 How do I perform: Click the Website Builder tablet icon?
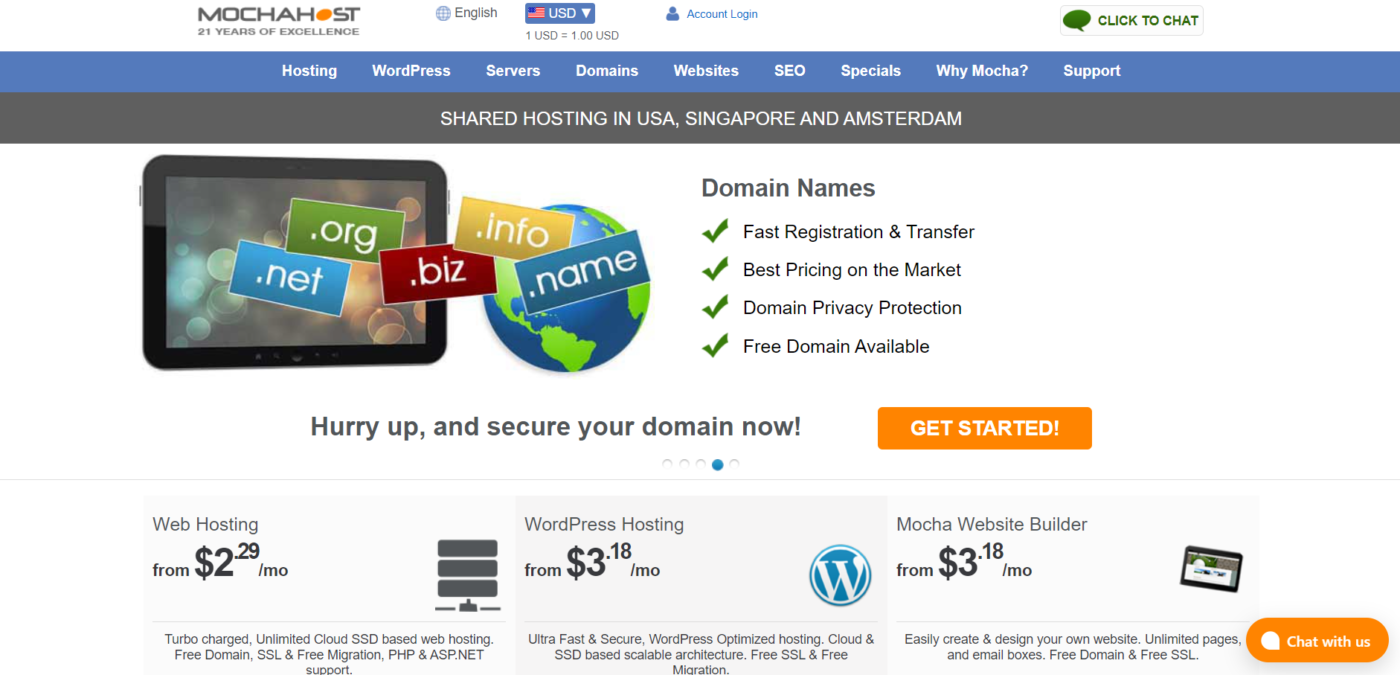tap(1211, 569)
